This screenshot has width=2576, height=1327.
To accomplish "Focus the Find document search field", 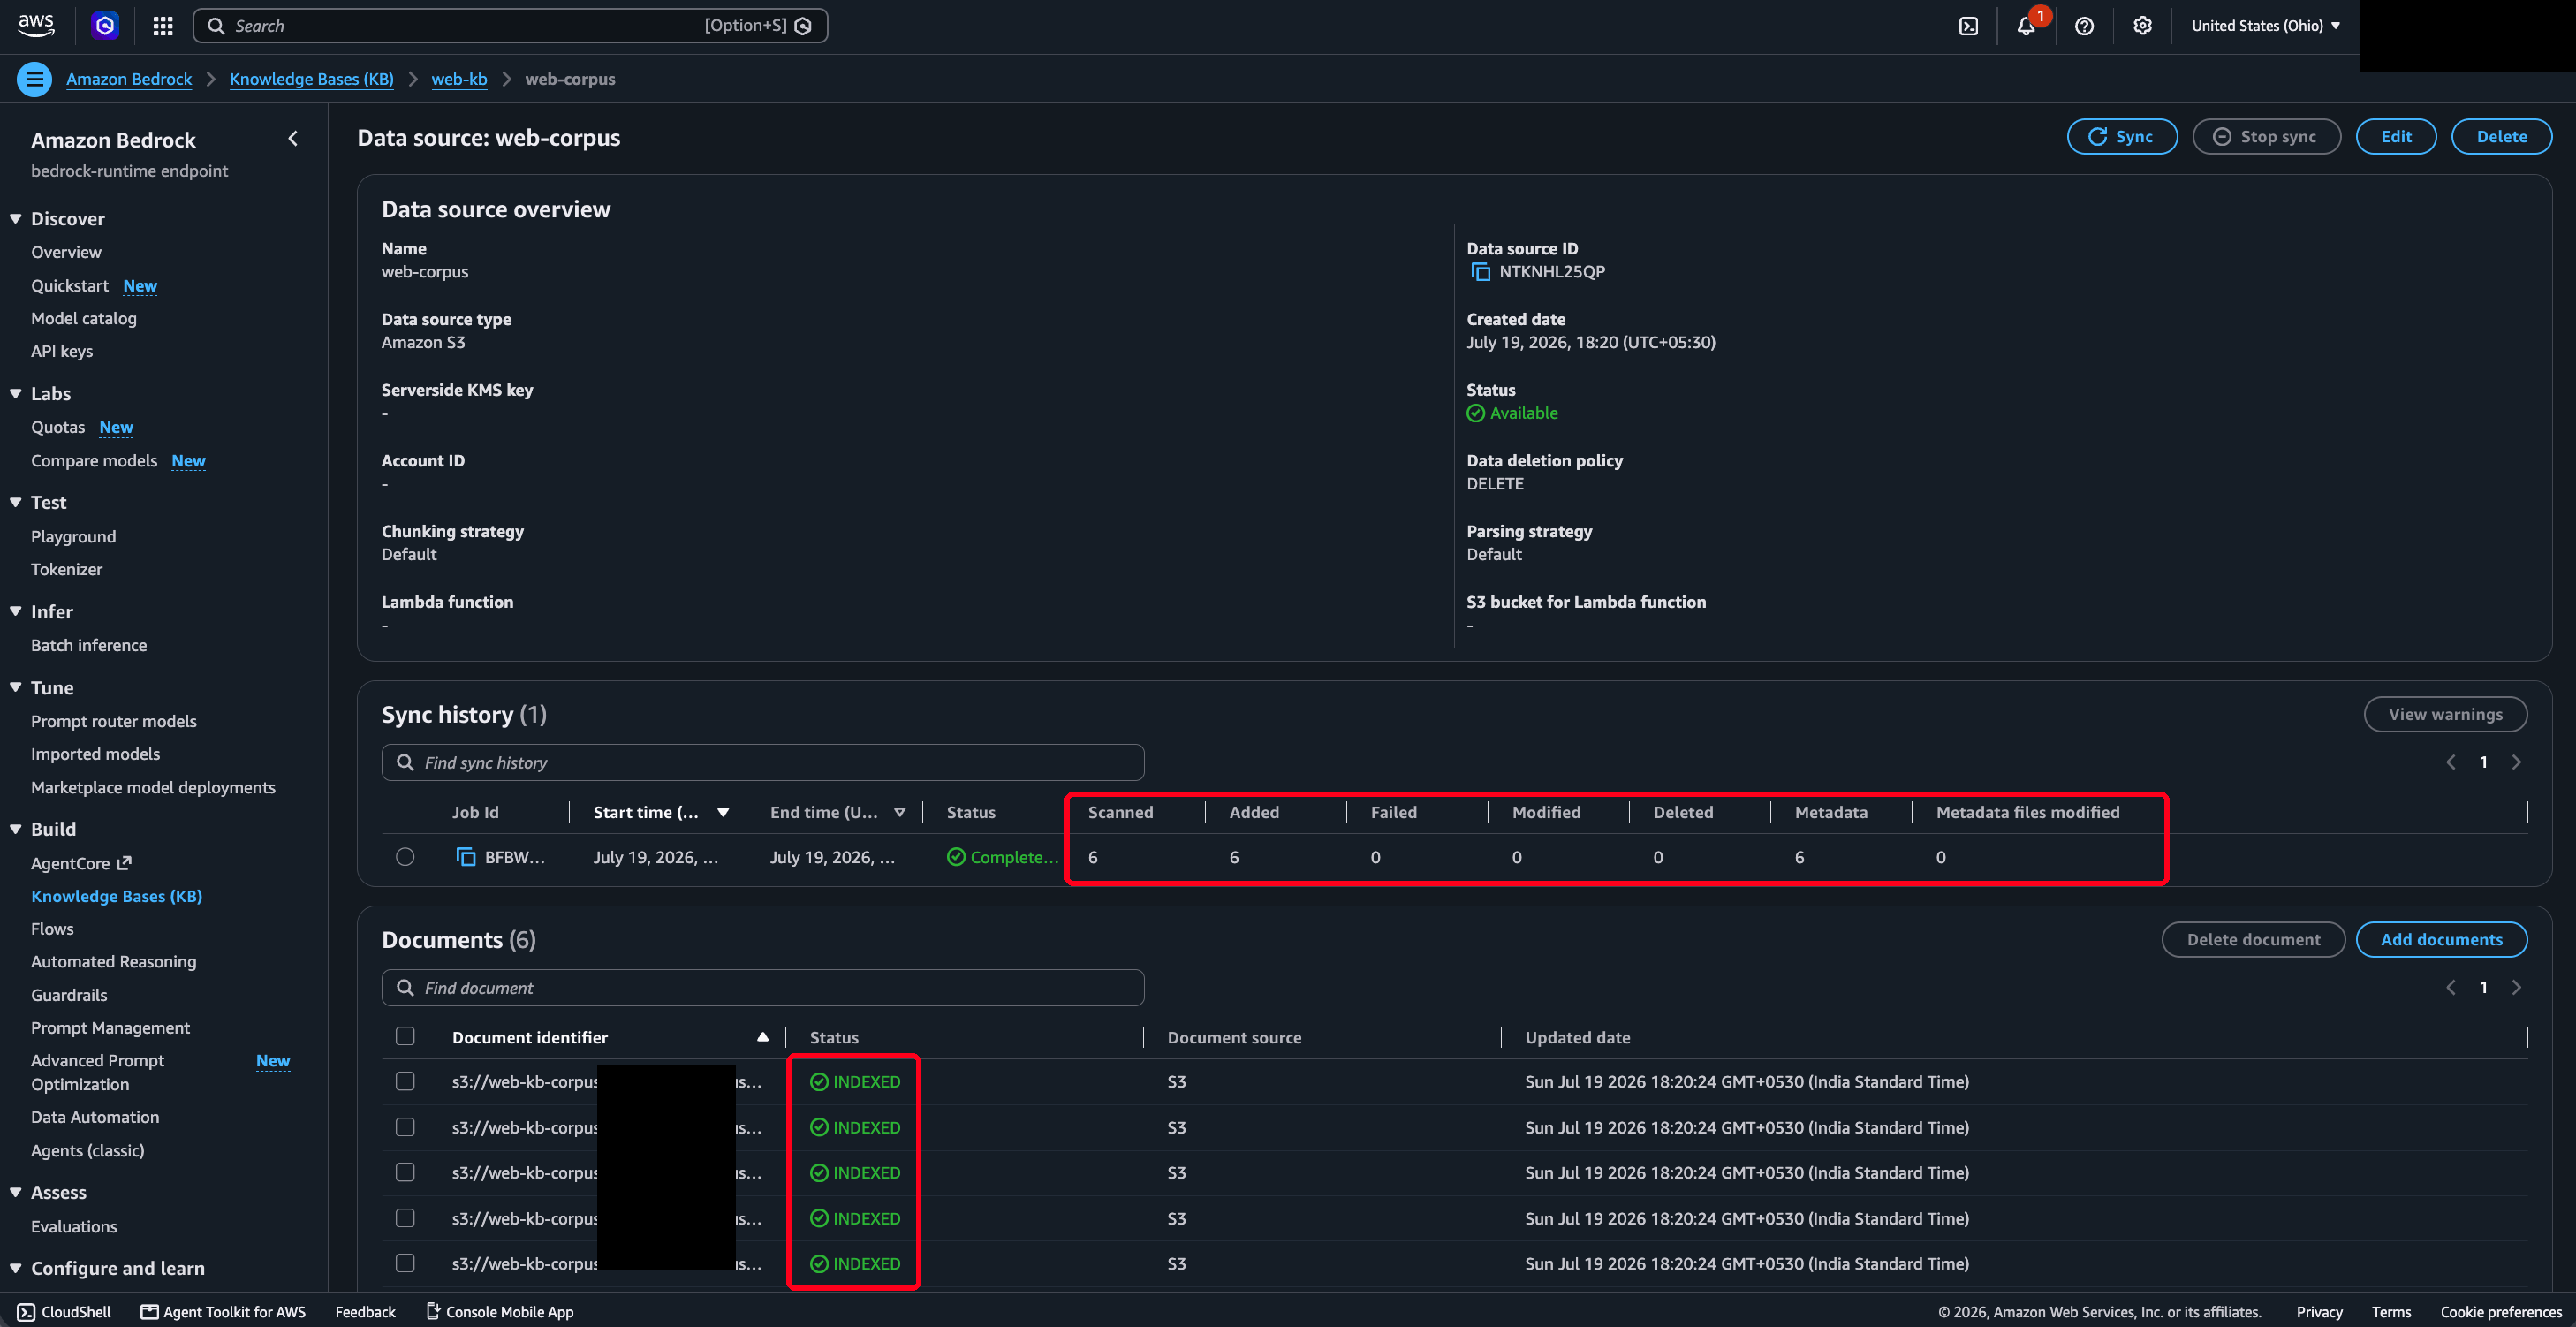I will click(x=763, y=987).
